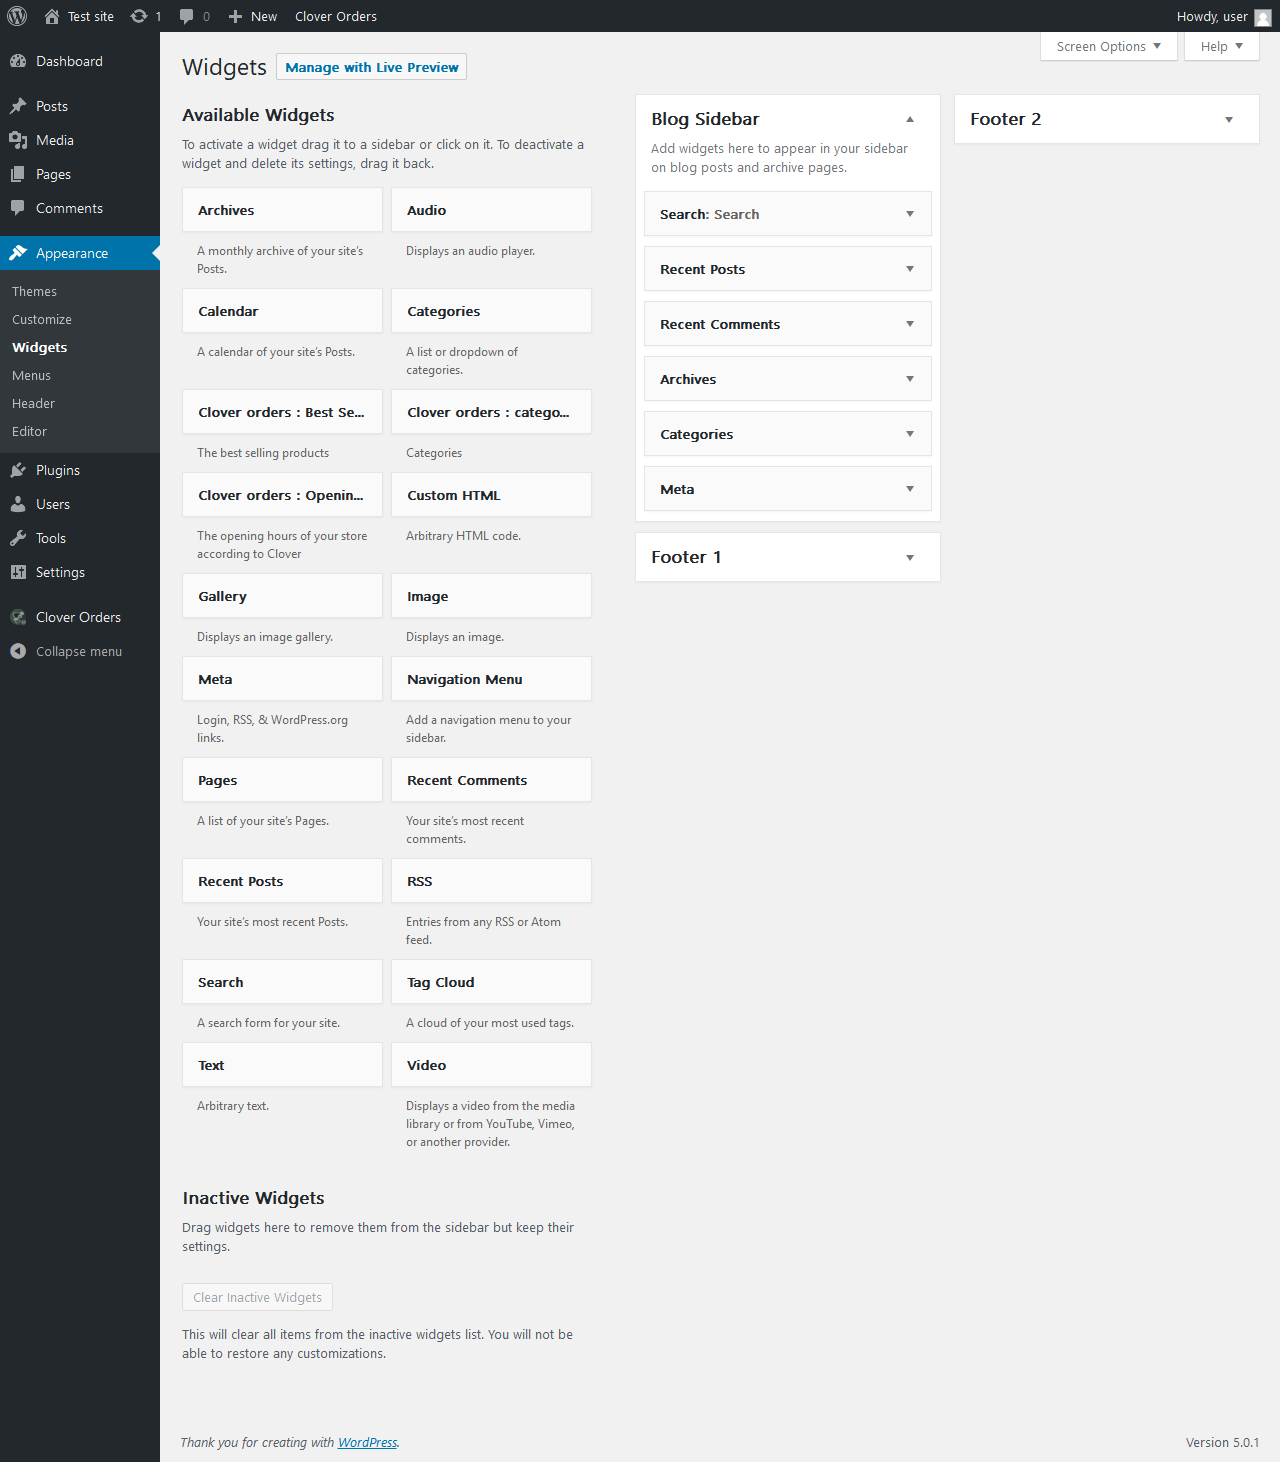The height and width of the screenshot is (1462, 1280).
Task: Click Manage with Live Preview button
Action: [x=371, y=67]
